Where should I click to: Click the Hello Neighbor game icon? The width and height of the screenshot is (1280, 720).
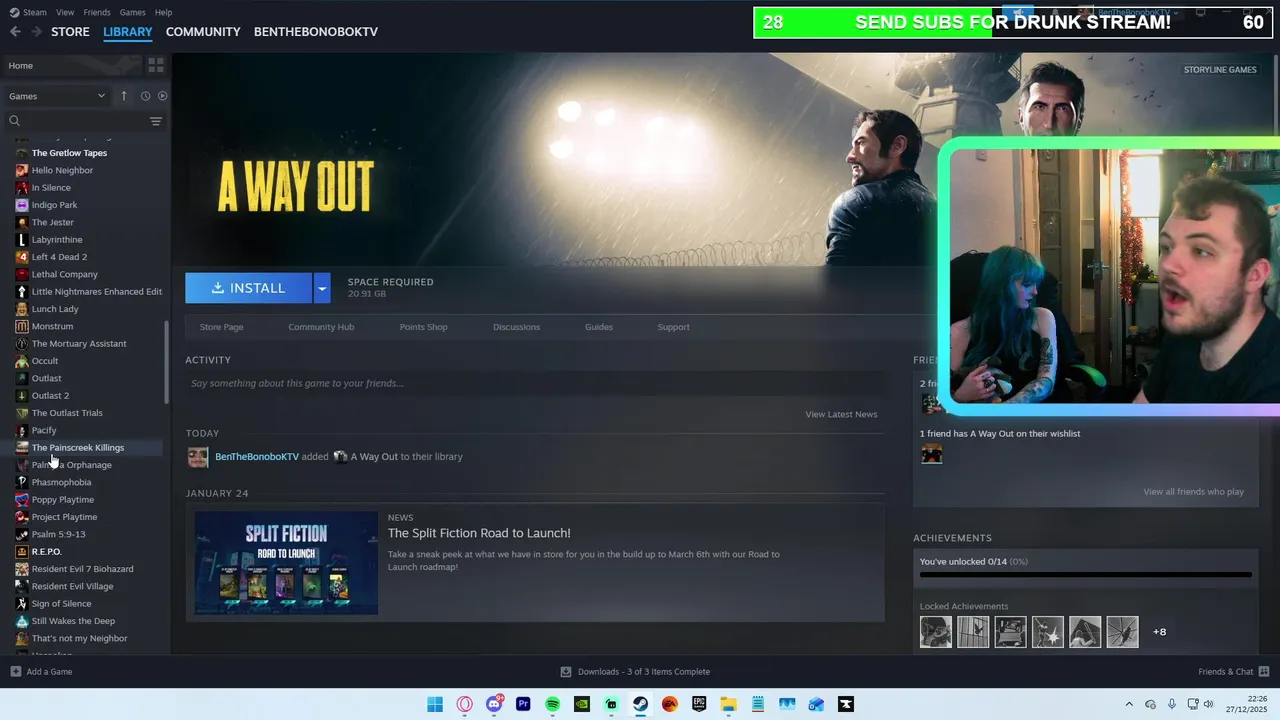(x=22, y=170)
